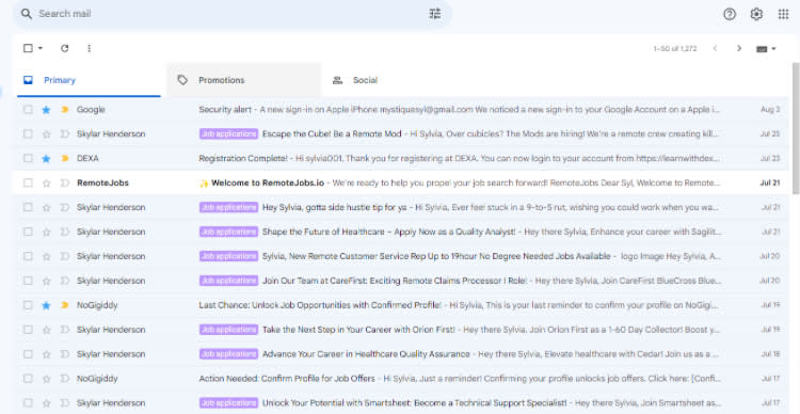Toggle importance marker on Last Chance email
Viewport: 800px width, 414px height.
click(x=65, y=305)
